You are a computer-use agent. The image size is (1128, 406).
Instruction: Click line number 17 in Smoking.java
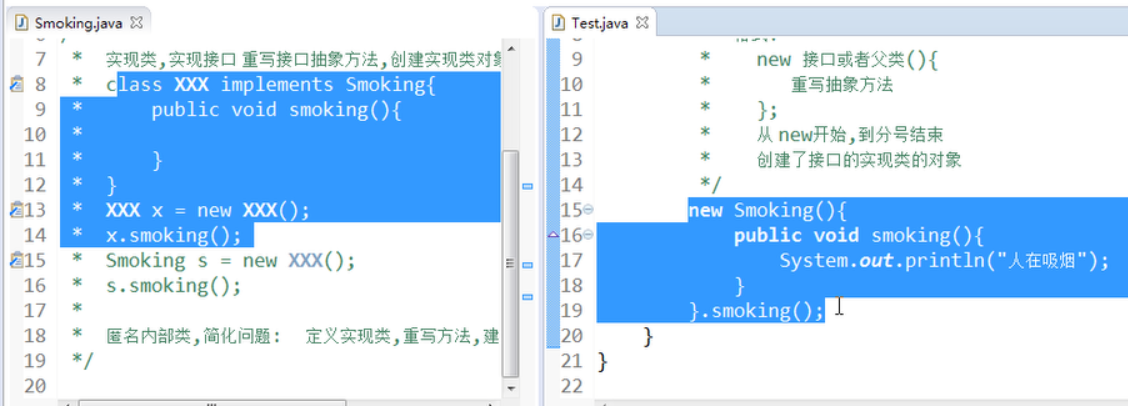pos(35,310)
